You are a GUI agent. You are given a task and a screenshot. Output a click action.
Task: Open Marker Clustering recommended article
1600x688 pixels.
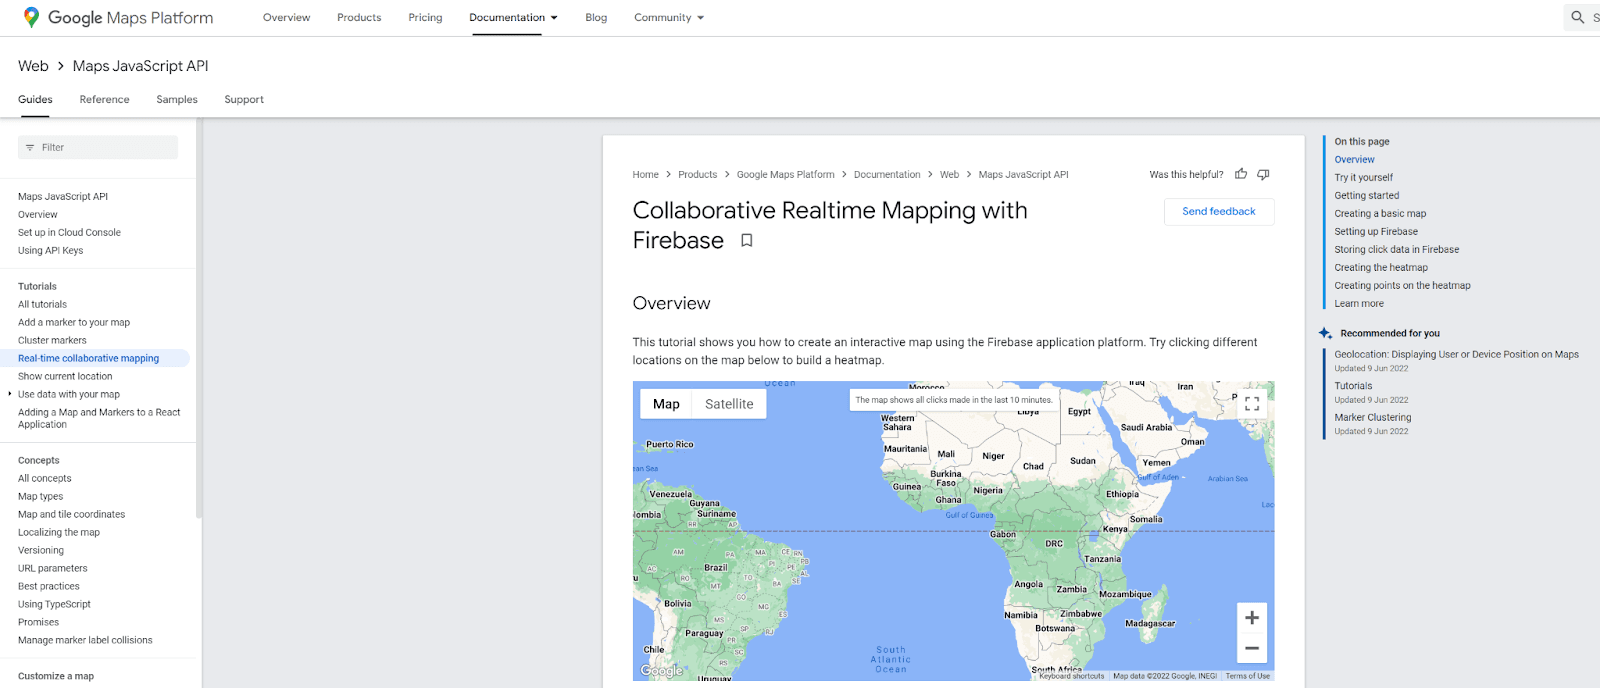pyautogui.click(x=1373, y=418)
